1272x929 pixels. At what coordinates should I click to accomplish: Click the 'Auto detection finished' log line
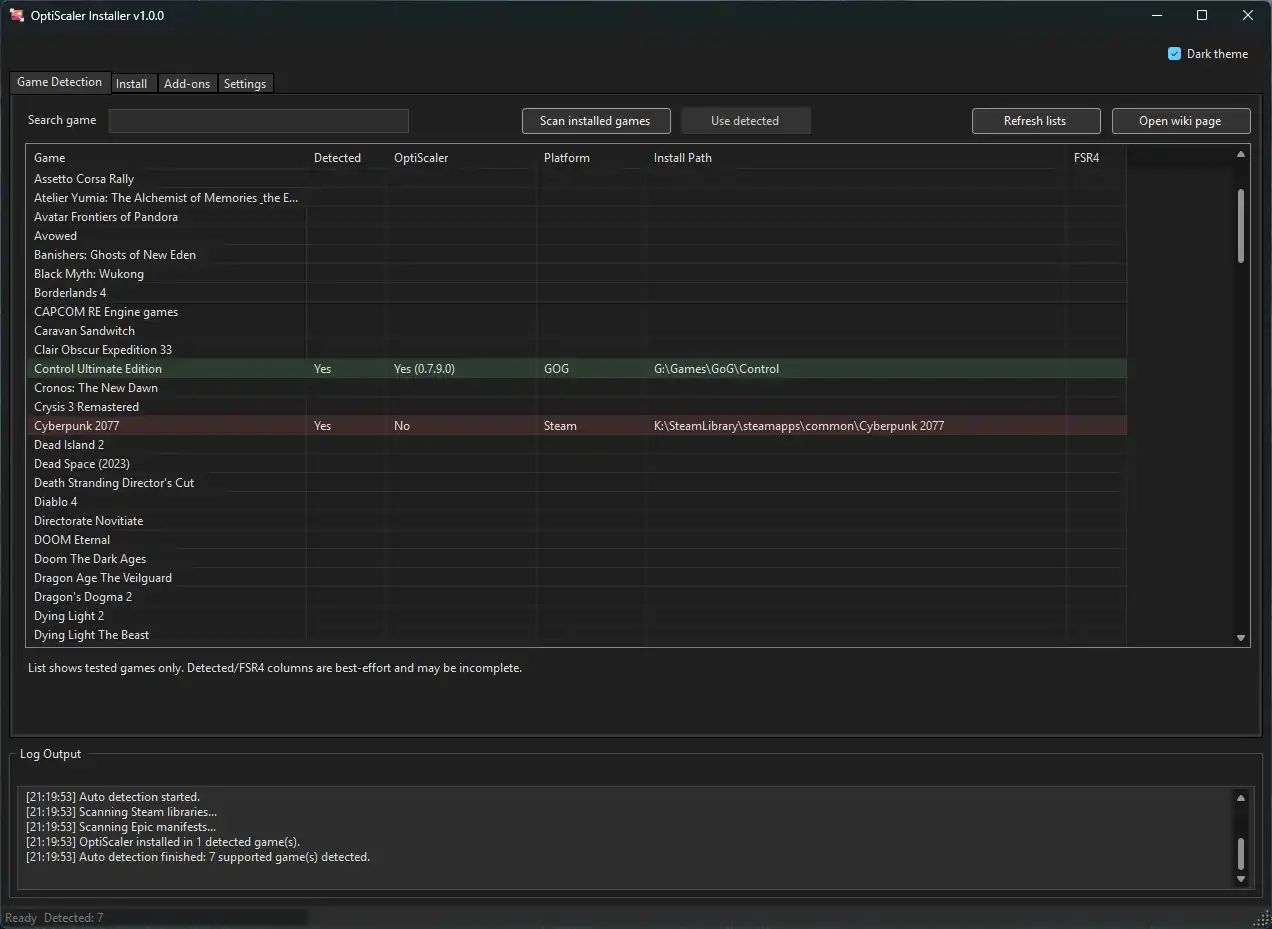pos(198,857)
